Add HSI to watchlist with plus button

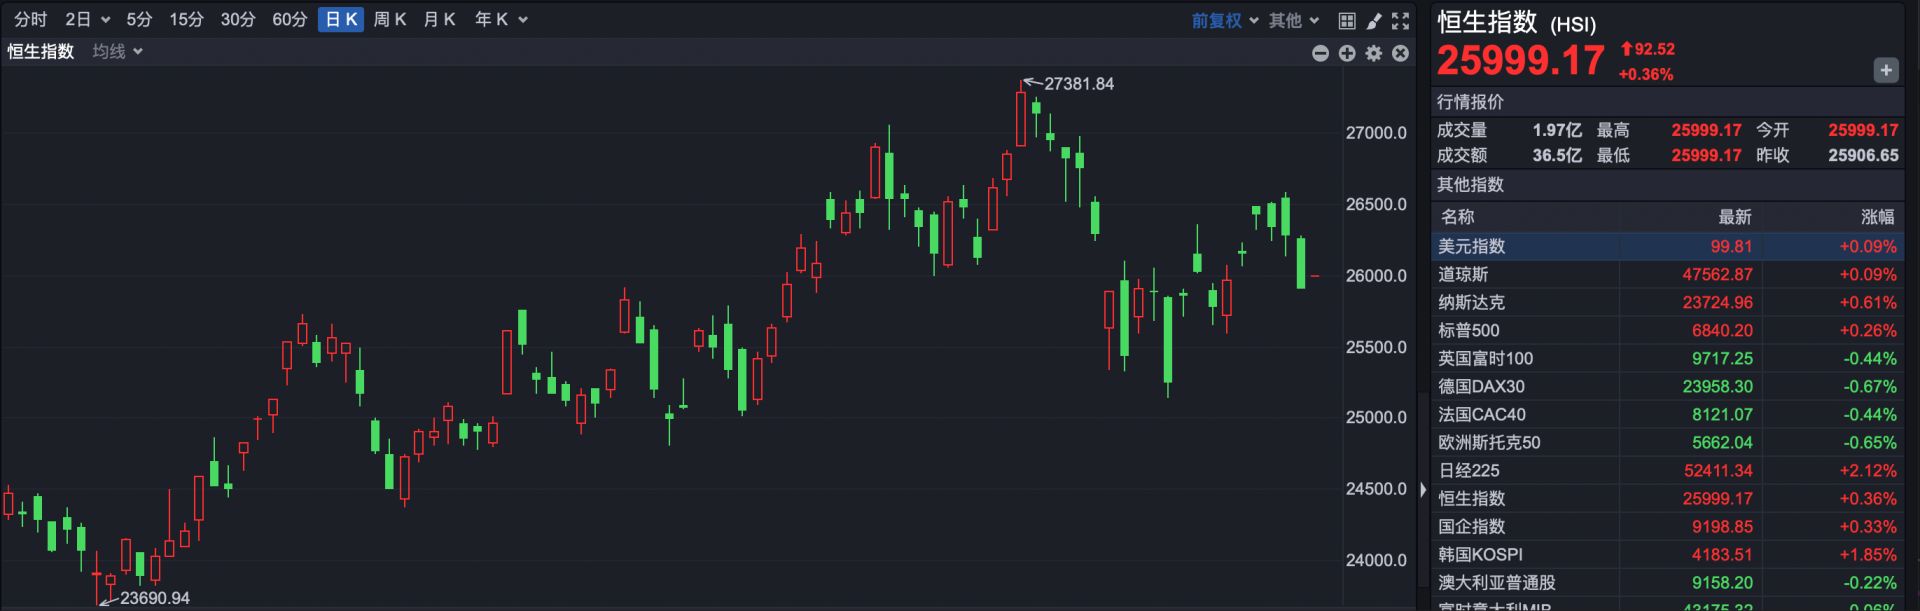[1885, 70]
